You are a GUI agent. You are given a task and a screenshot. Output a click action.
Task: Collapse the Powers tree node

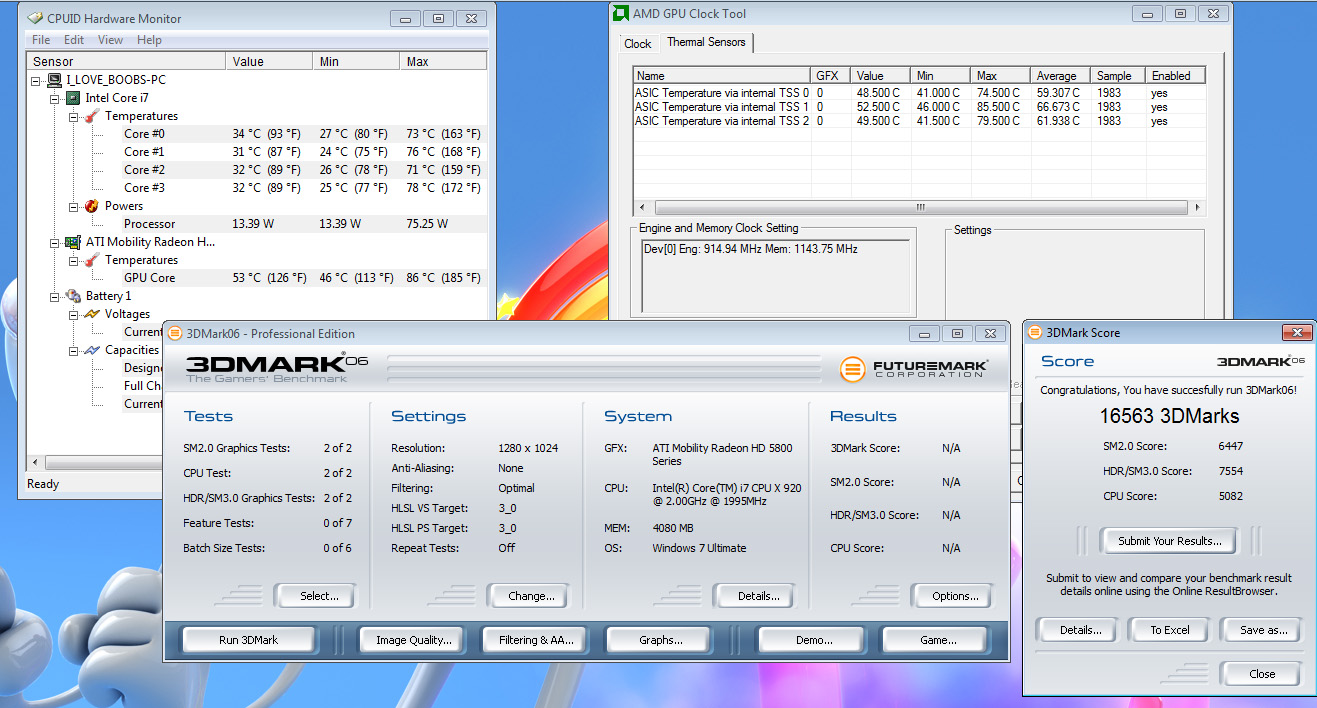(73, 206)
